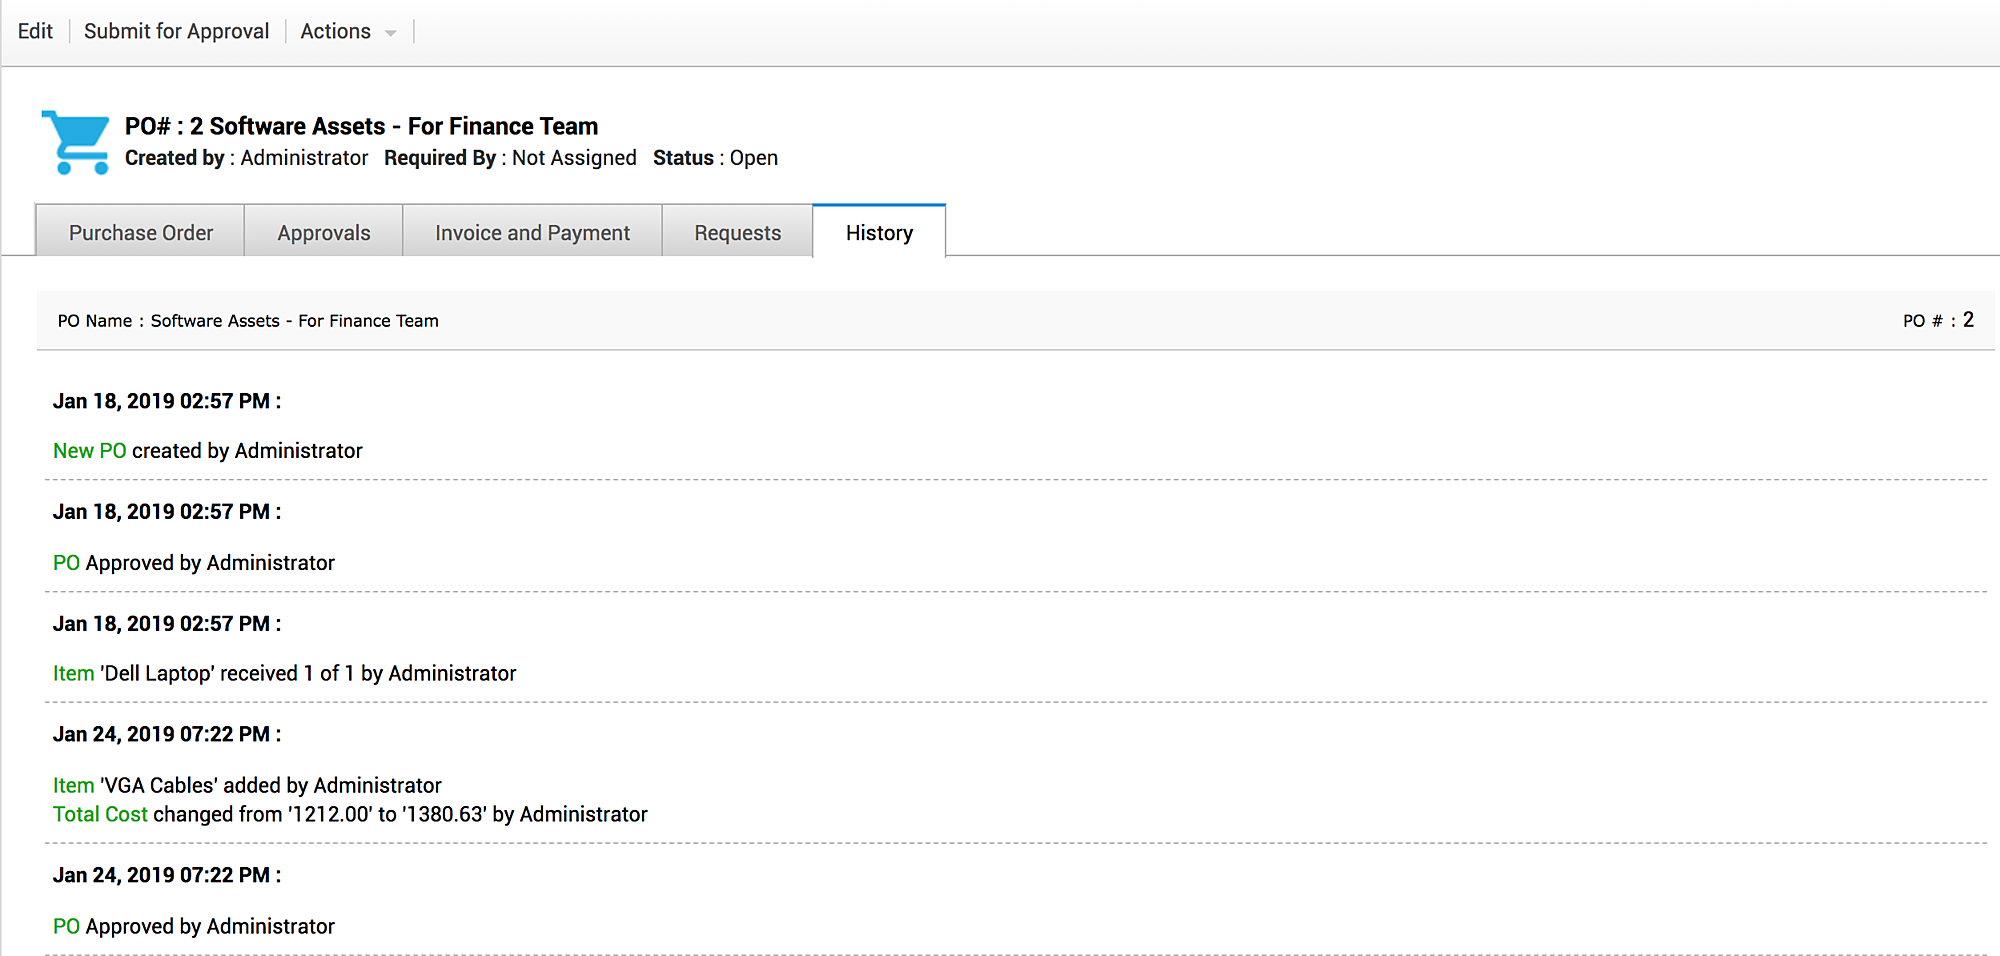Viewport: 2000px width, 956px height.
Task: Expand the Actions dropdown menu
Action: [x=347, y=31]
